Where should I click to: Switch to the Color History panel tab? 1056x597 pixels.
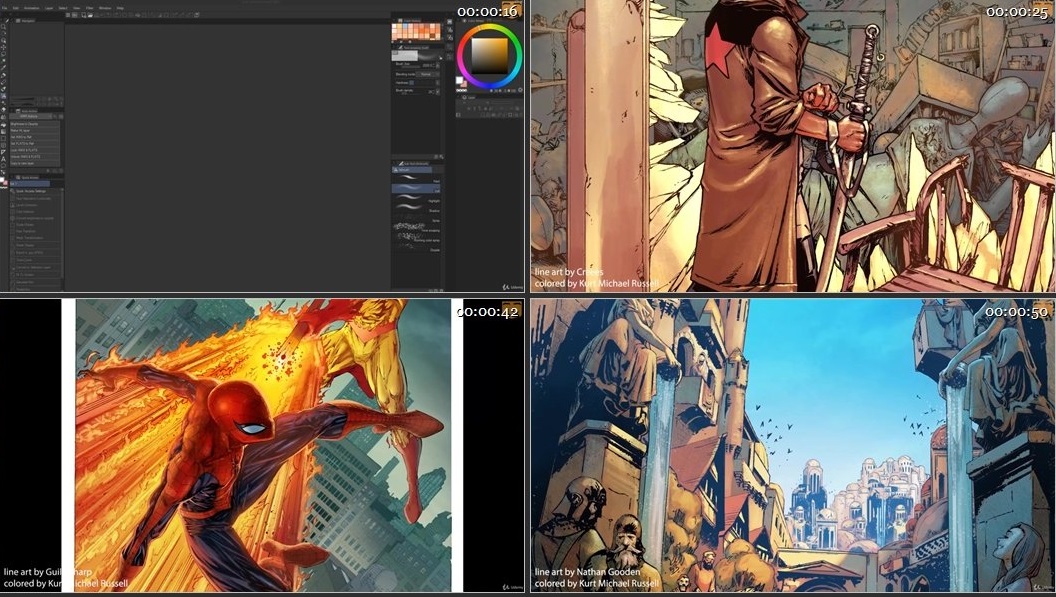click(x=411, y=21)
